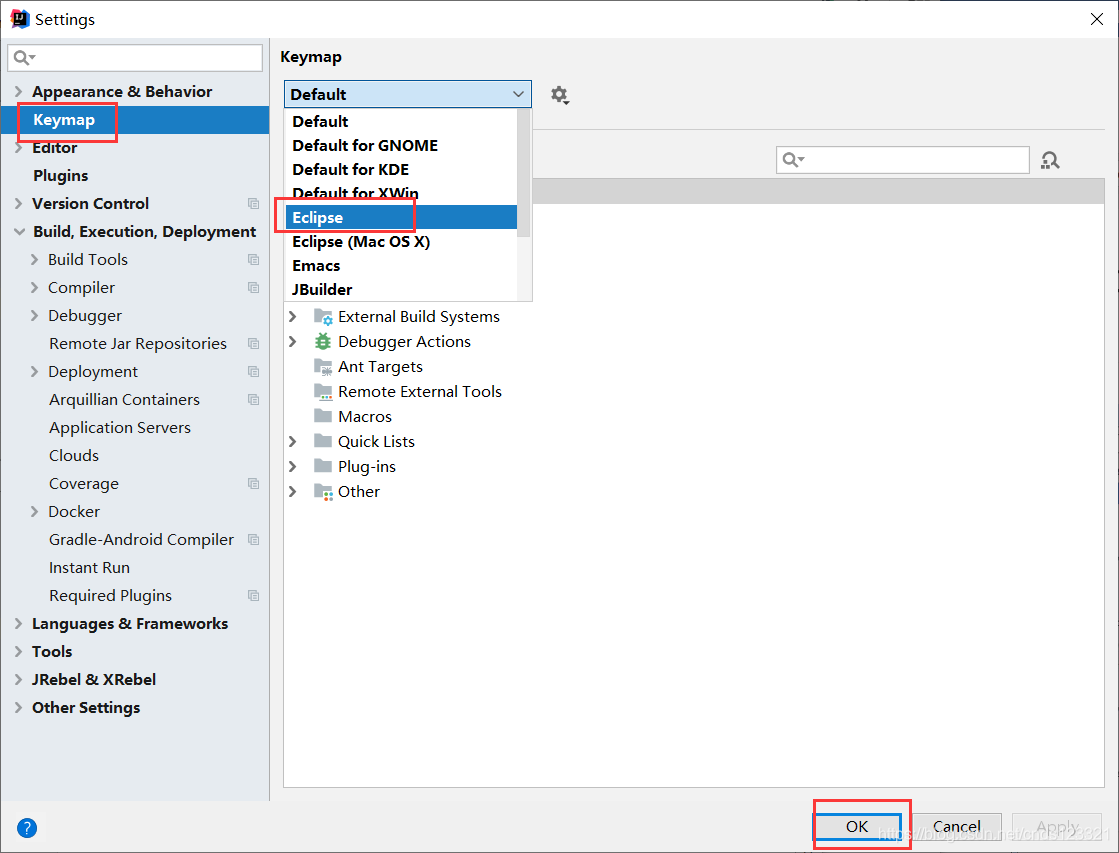
Task: Confirm settings with OK button
Action: coord(858,827)
